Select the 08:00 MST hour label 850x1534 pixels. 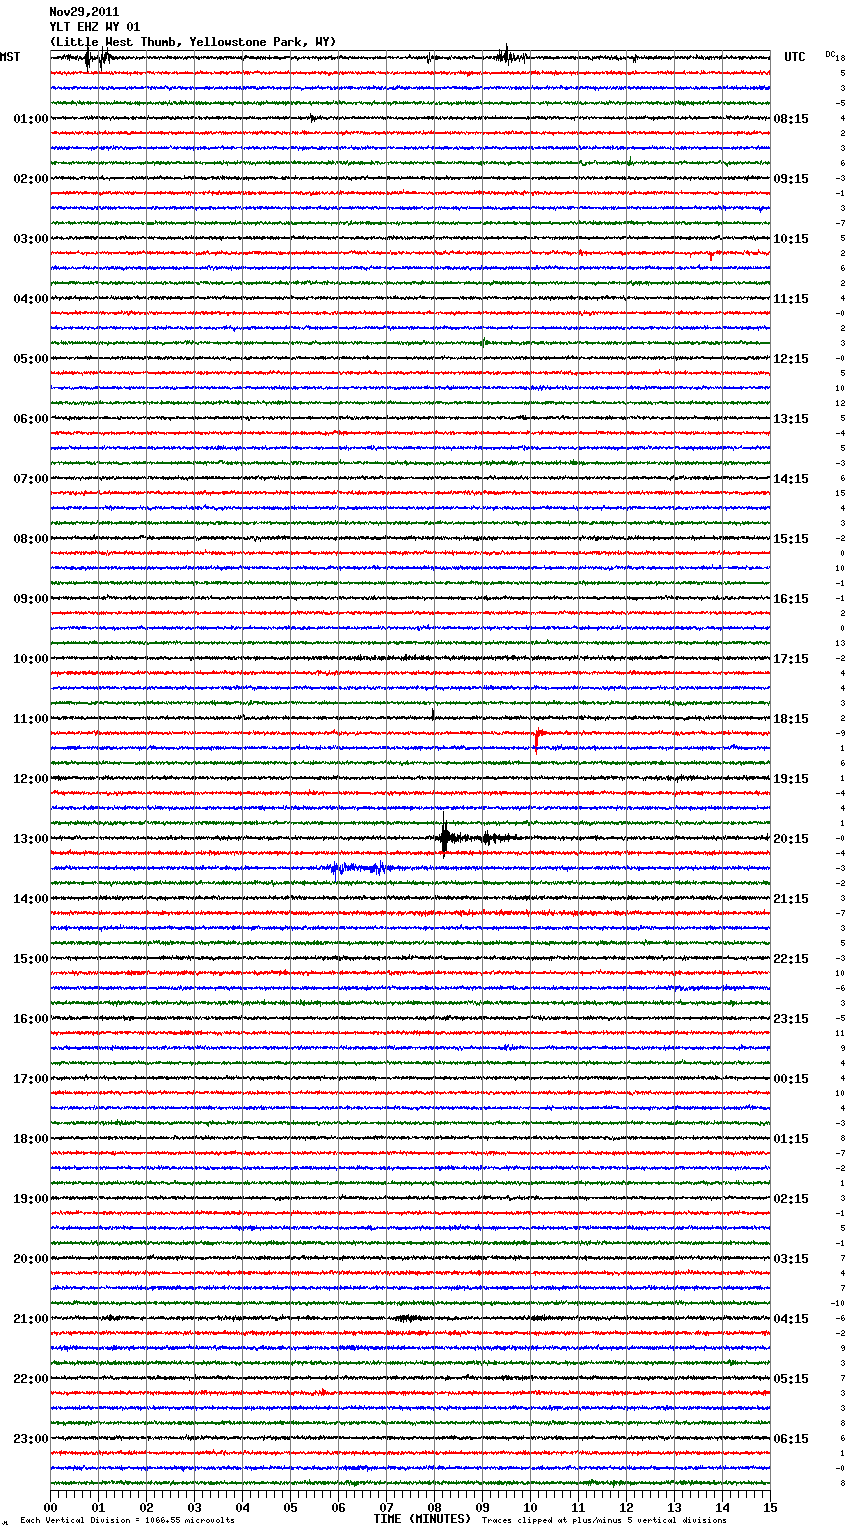click(31, 539)
